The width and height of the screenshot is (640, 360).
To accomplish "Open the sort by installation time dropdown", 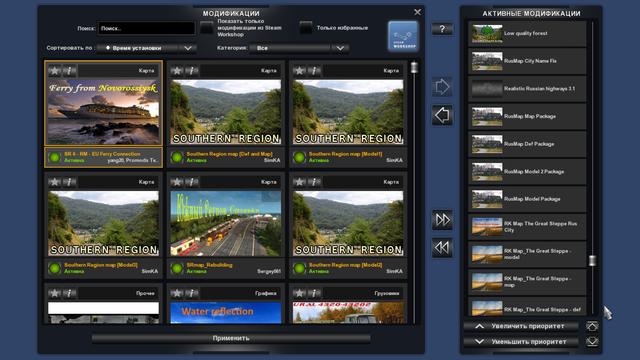I will 147,48.
